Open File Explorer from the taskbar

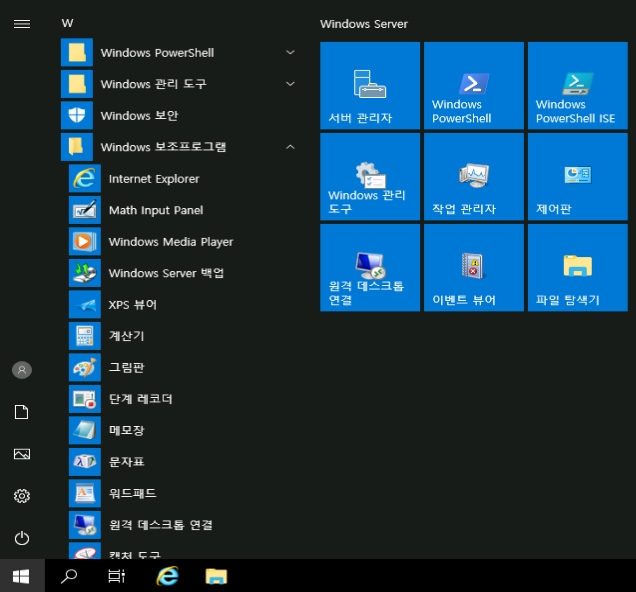coord(216,576)
